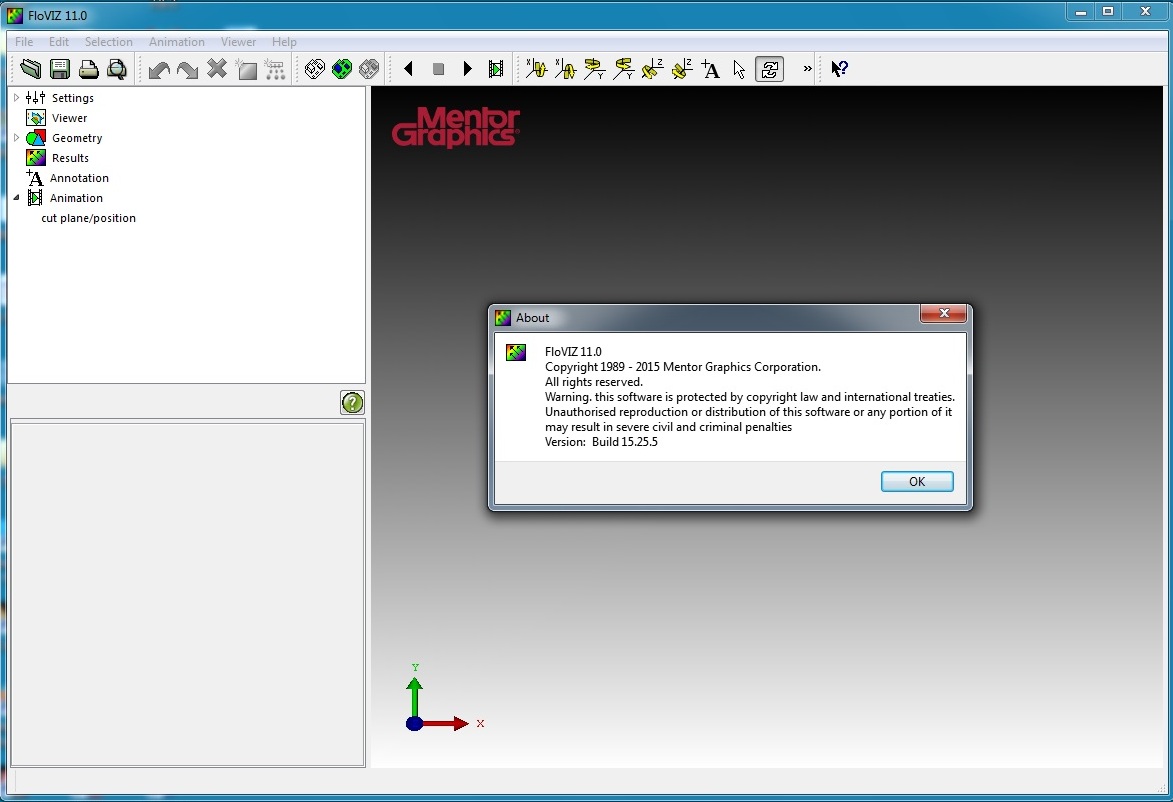Click Z-axis rotate icon beside Add Annotation
The height and width of the screenshot is (802, 1173).
click(x=682, y=69)
